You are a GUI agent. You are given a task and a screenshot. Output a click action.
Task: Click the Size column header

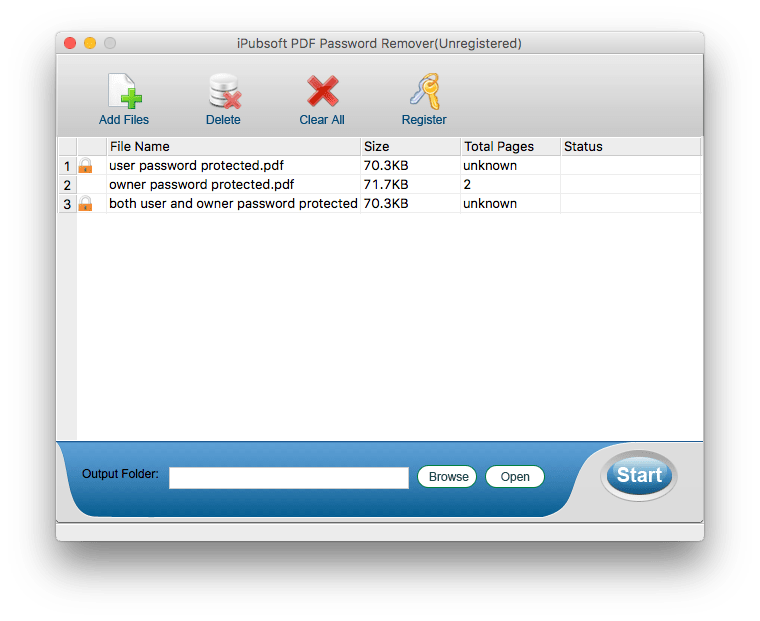tap(411, 146)
